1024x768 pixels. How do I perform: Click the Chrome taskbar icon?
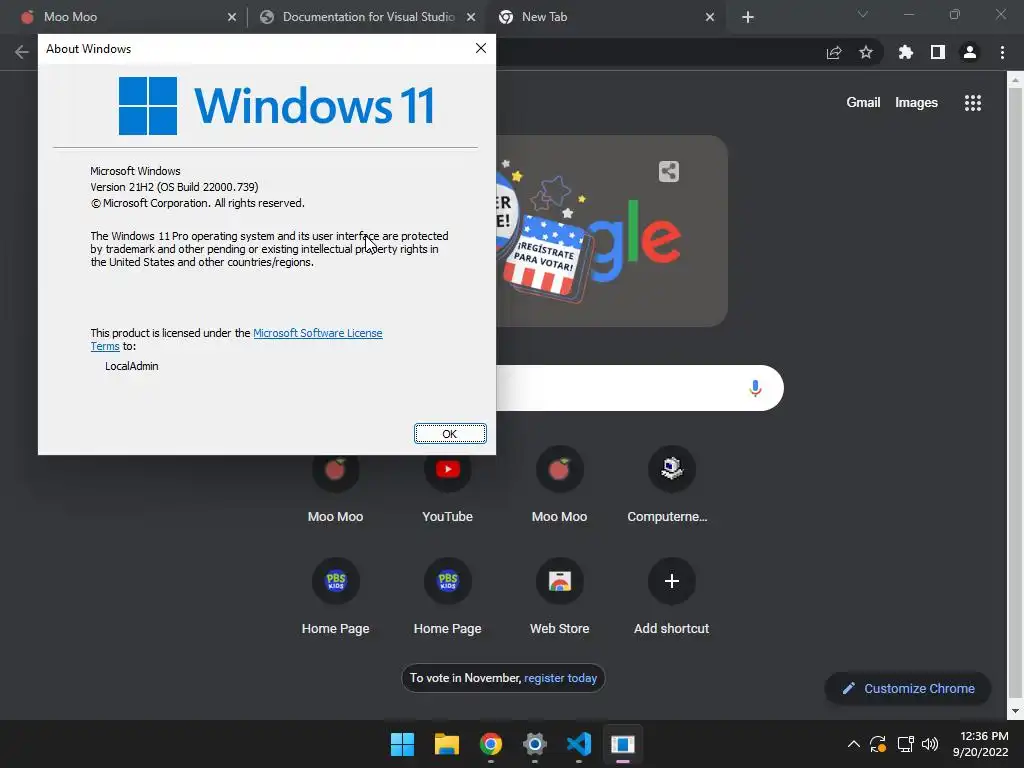[490, 744]
